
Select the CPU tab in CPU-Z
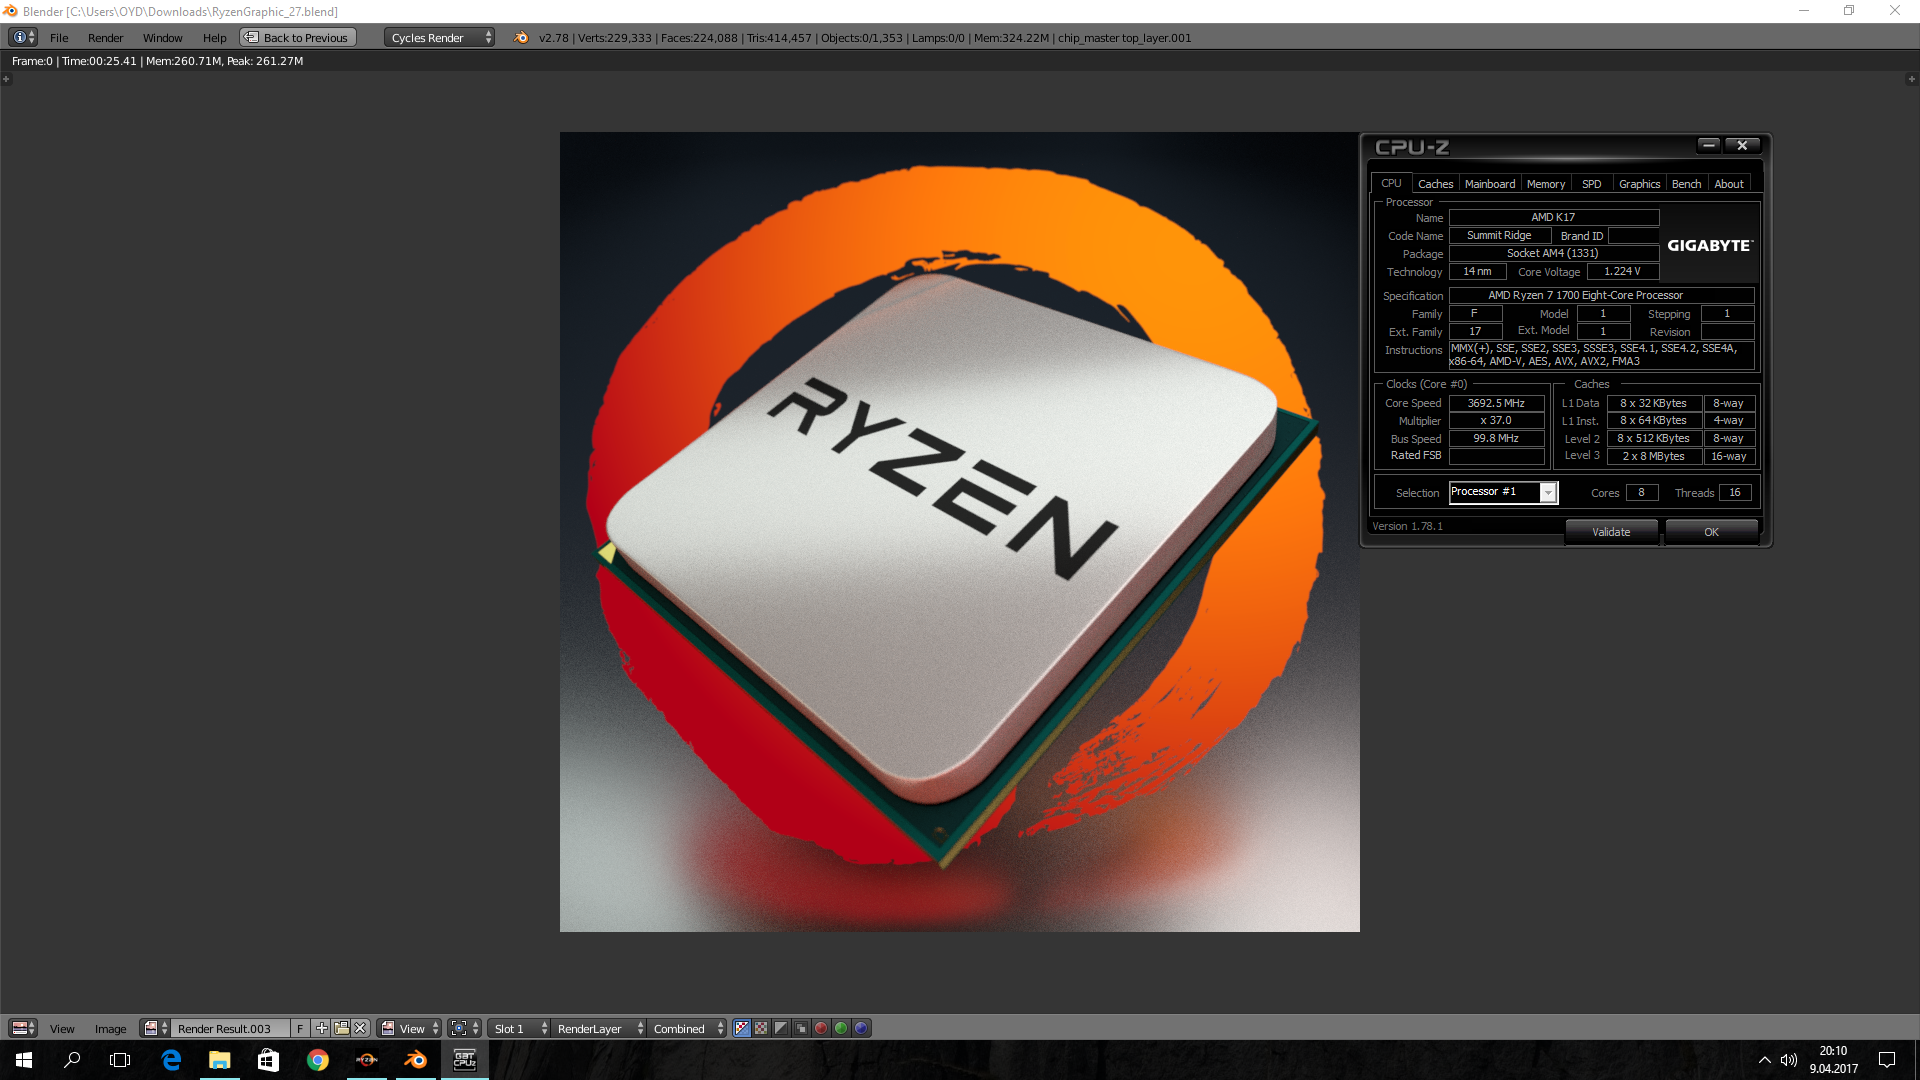coord(1391,183)
